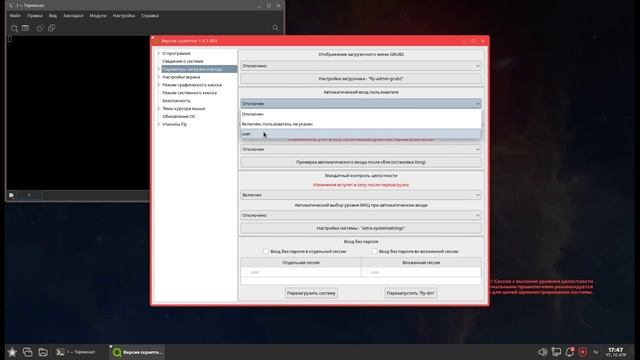Tick the user checkbox in separate session column
Viewport: 640px width, 360px height.
point(246,272)
